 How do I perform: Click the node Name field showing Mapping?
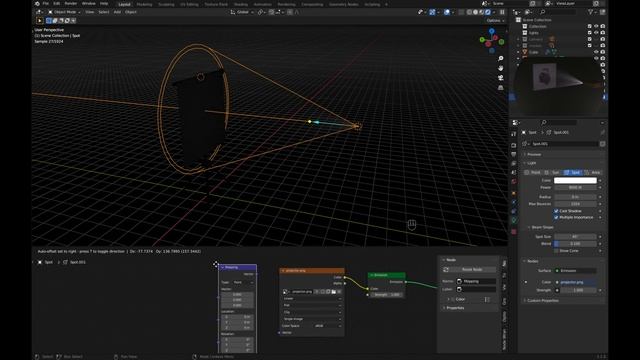tap(476, 281)
